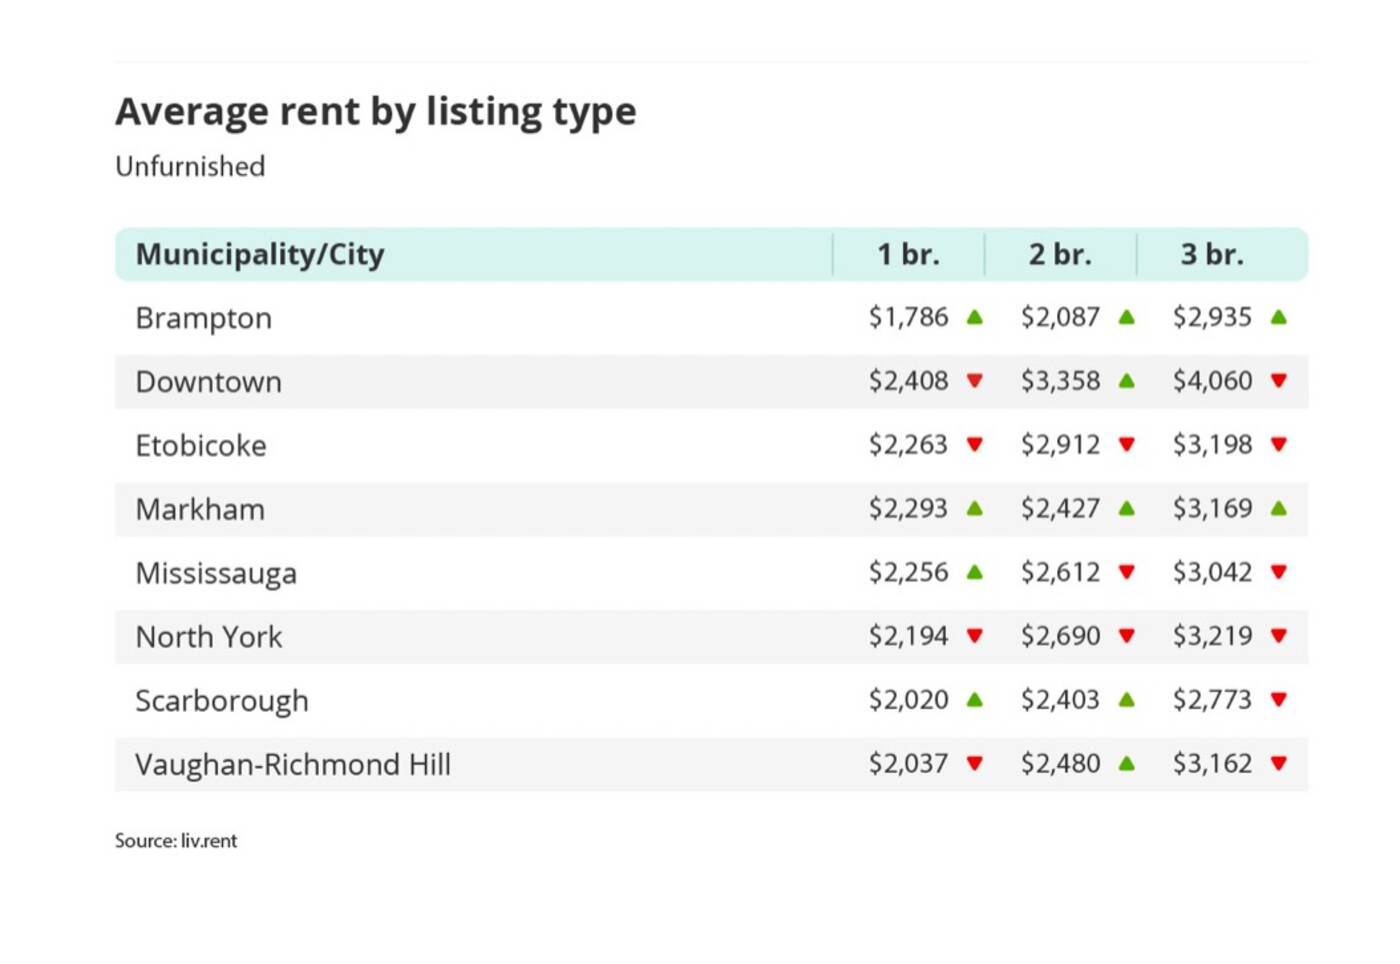
Task: Click red down arrow beside Etobicoke $2,912
Action: (1127, 445)
